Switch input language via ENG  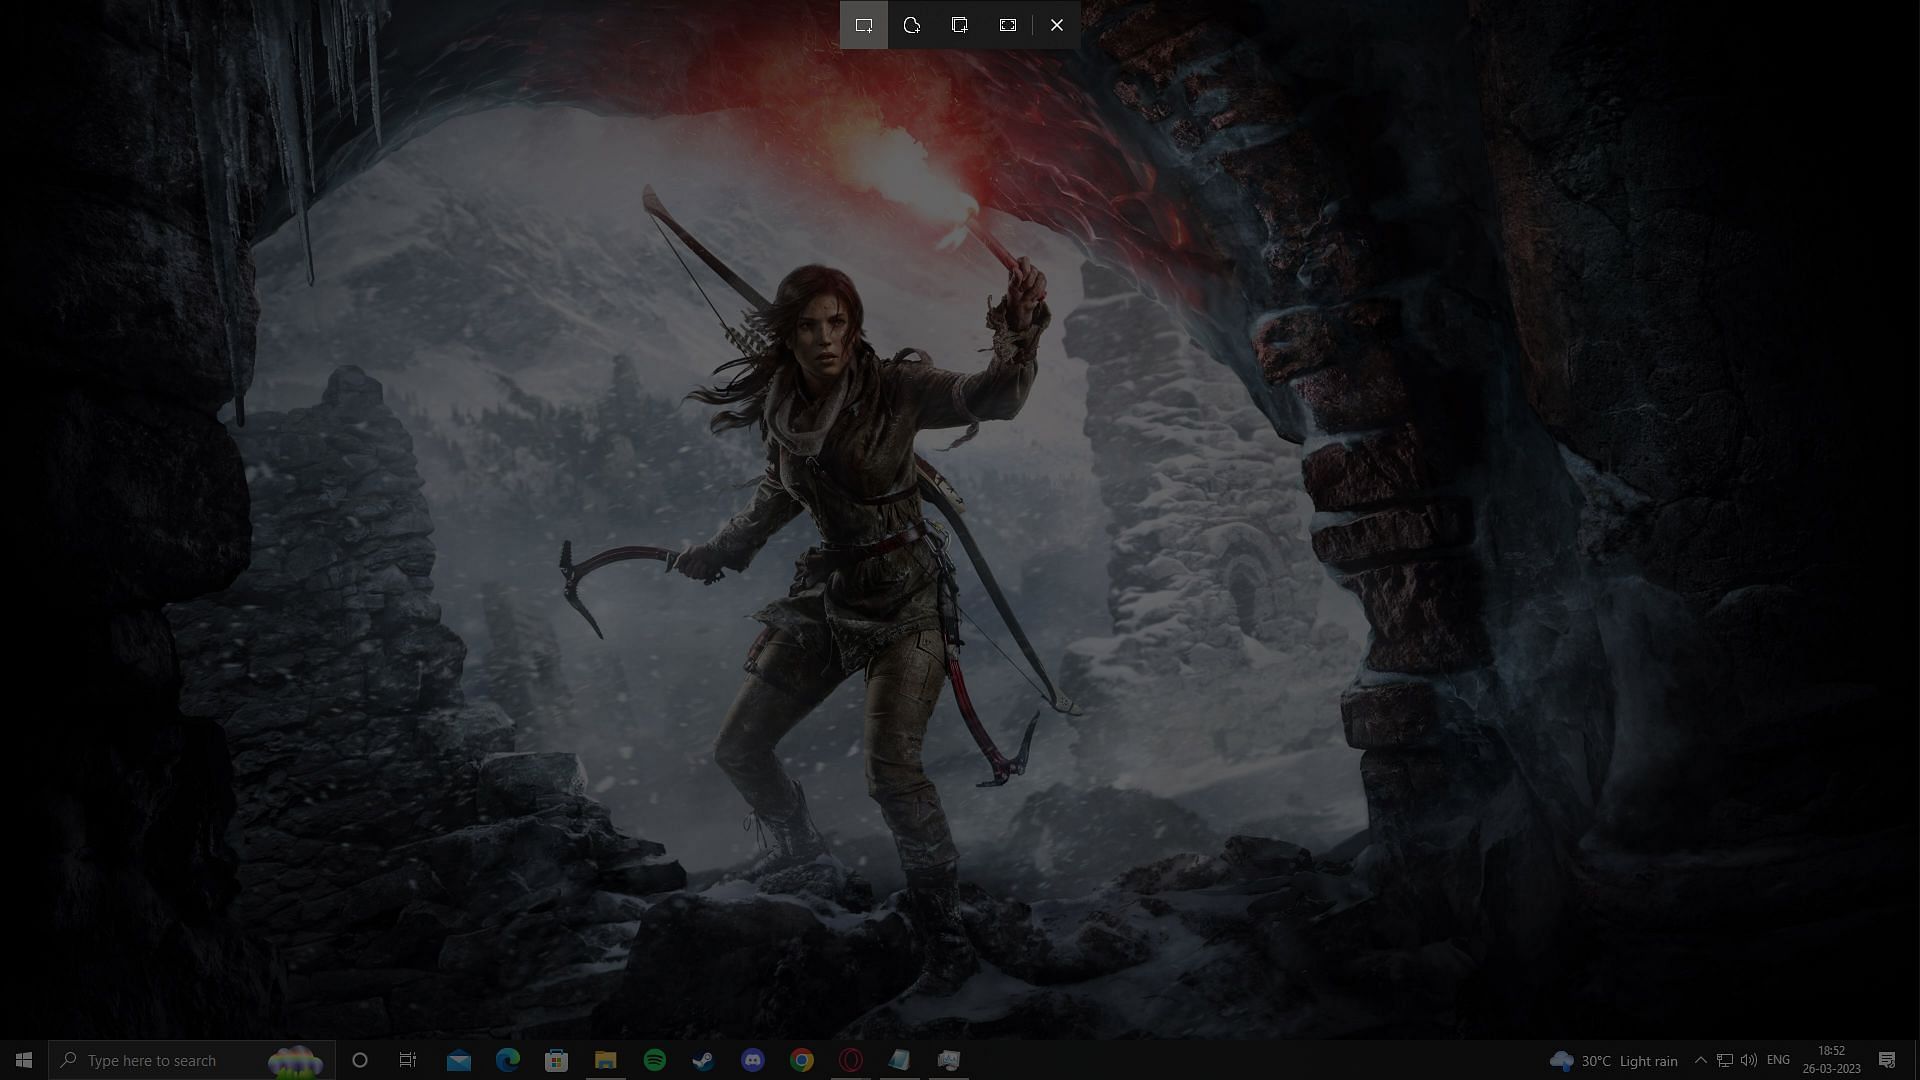pos(1778,1060)
